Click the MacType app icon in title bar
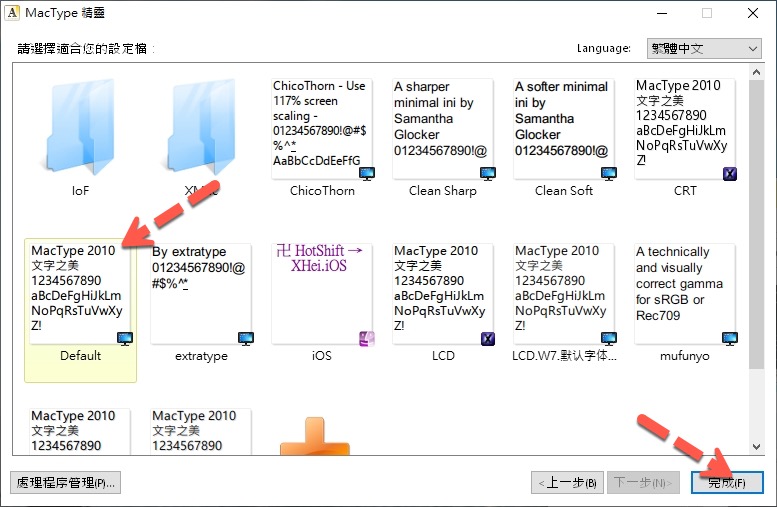 12,12
